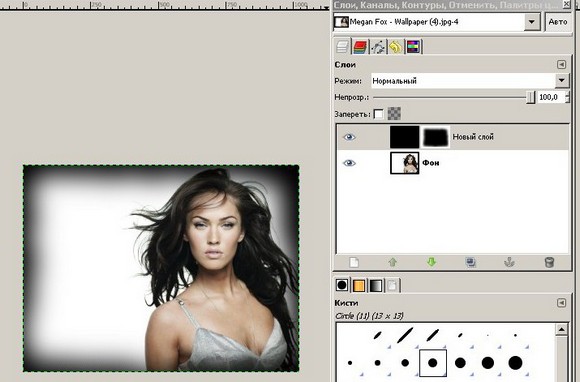Click the opacity slider handle
The width and height of the screenshot is (580, 382).
tap(530, 98)
